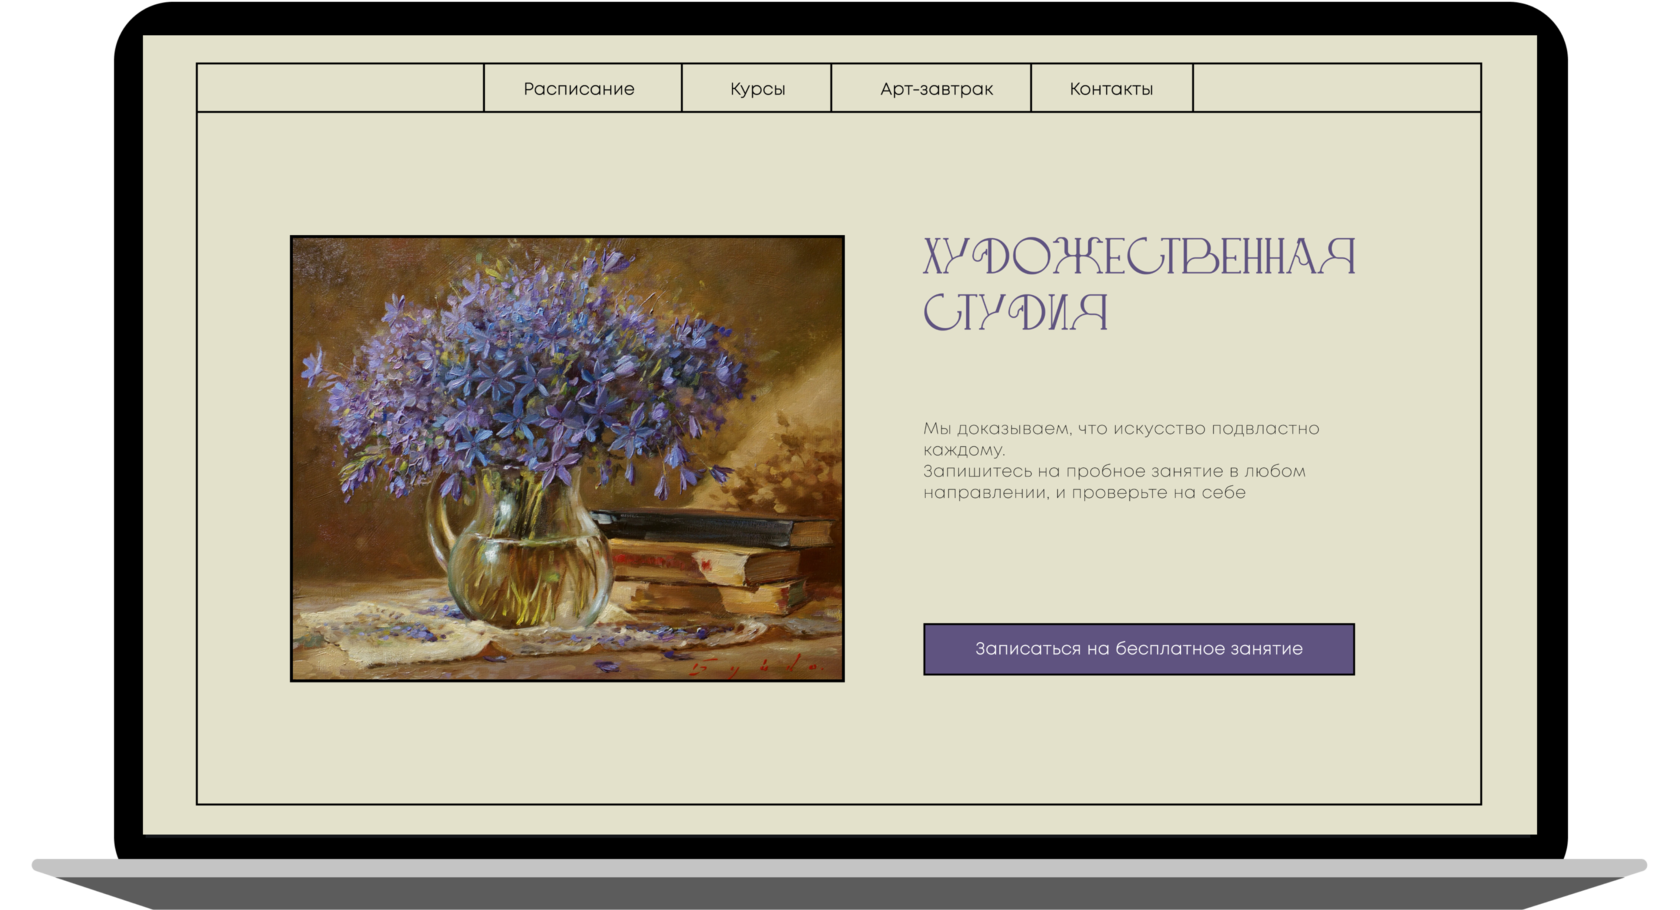Select Арт-завтрак in the top navigation
The image size is (1680, 910).
(x=936, y=89)
